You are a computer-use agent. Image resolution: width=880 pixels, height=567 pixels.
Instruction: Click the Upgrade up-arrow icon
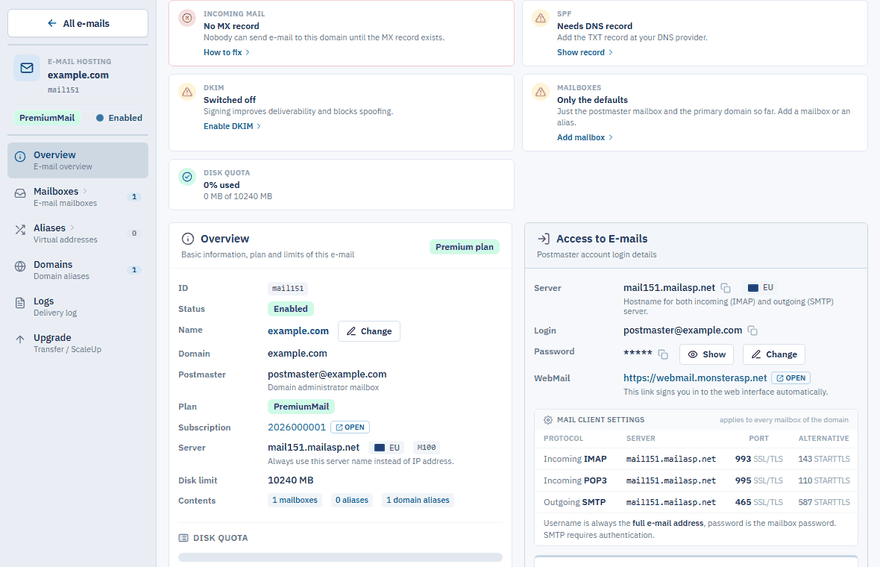20,339
